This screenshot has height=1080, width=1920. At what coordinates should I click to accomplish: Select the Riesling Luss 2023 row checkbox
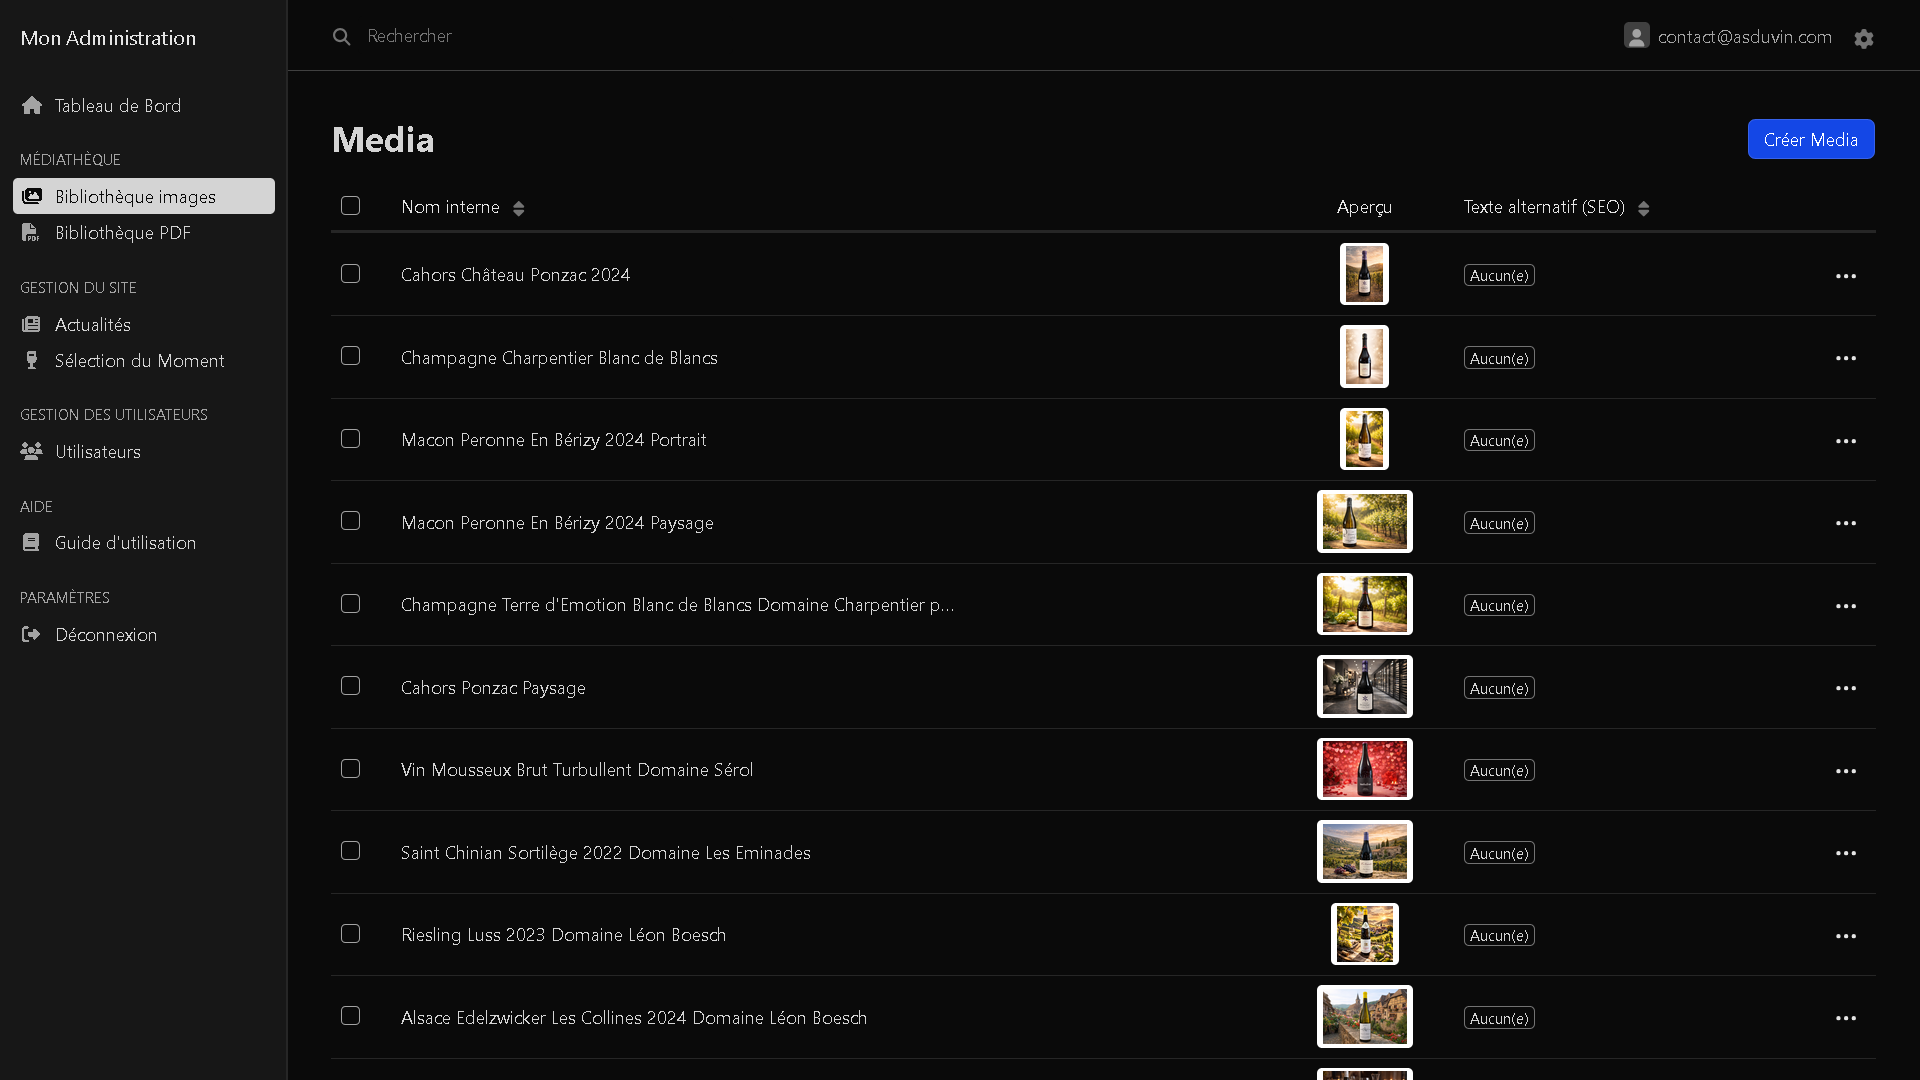[350, 934]
